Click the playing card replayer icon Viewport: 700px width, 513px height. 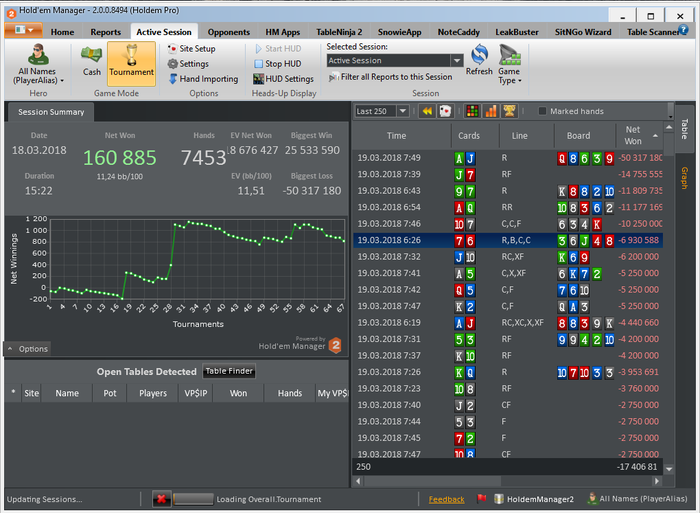pos(445,111)
